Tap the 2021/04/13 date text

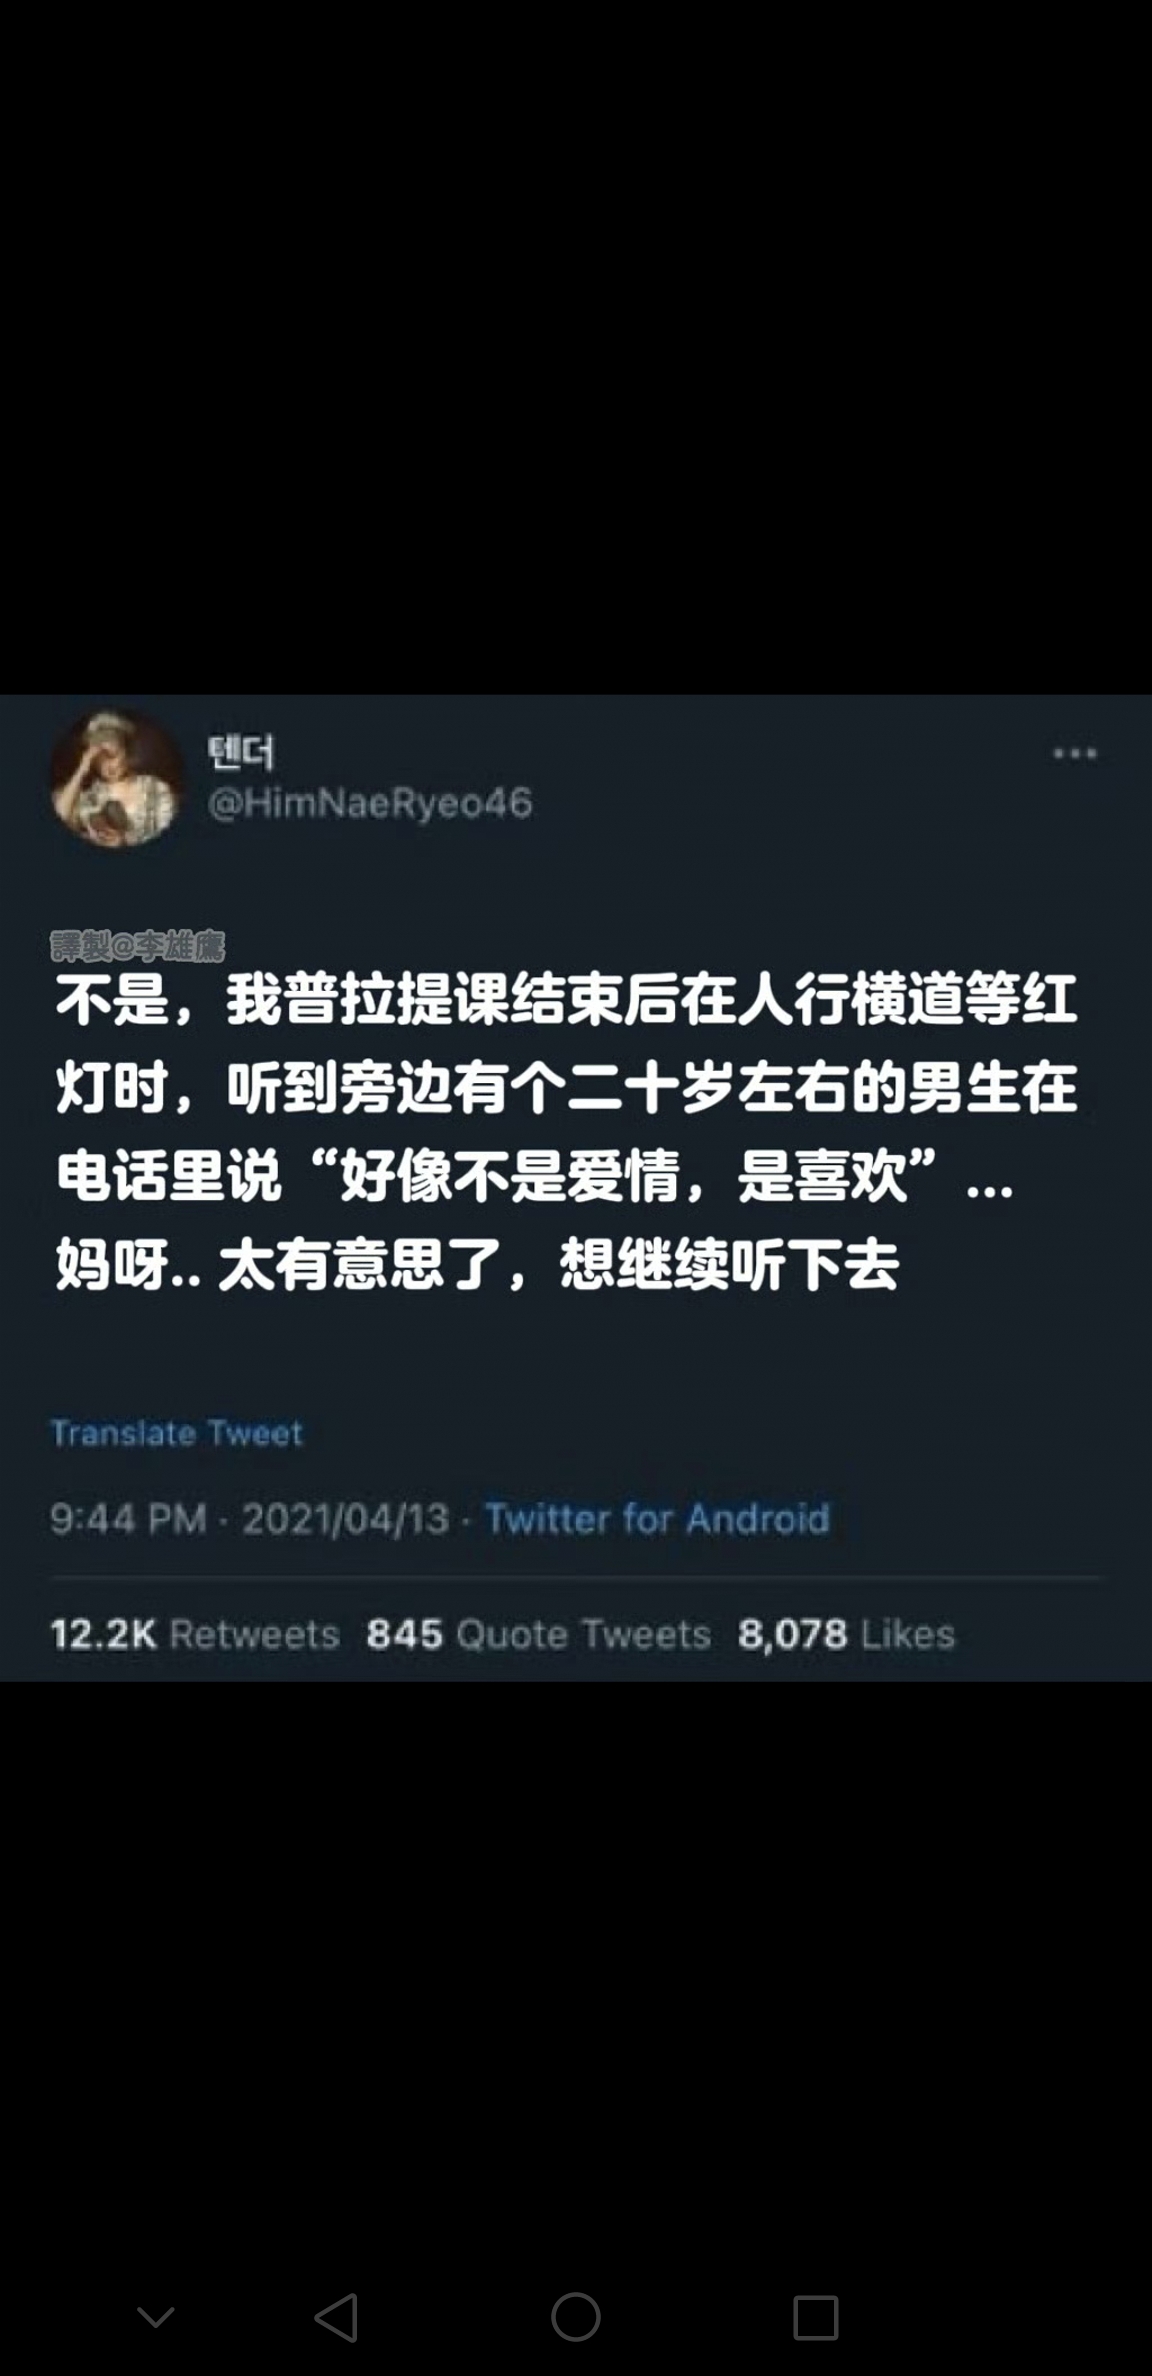pos(345,1518)
